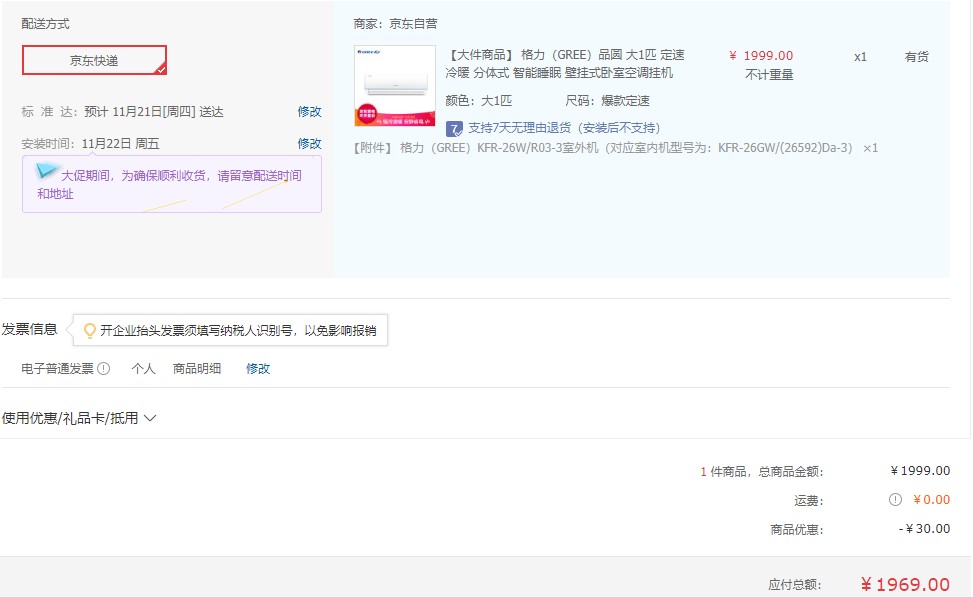Image resolution: width=973 pixels, height=597 pixels.
Task: Click the 11月22日 周五 installation date
Action: tap(120, 144)
